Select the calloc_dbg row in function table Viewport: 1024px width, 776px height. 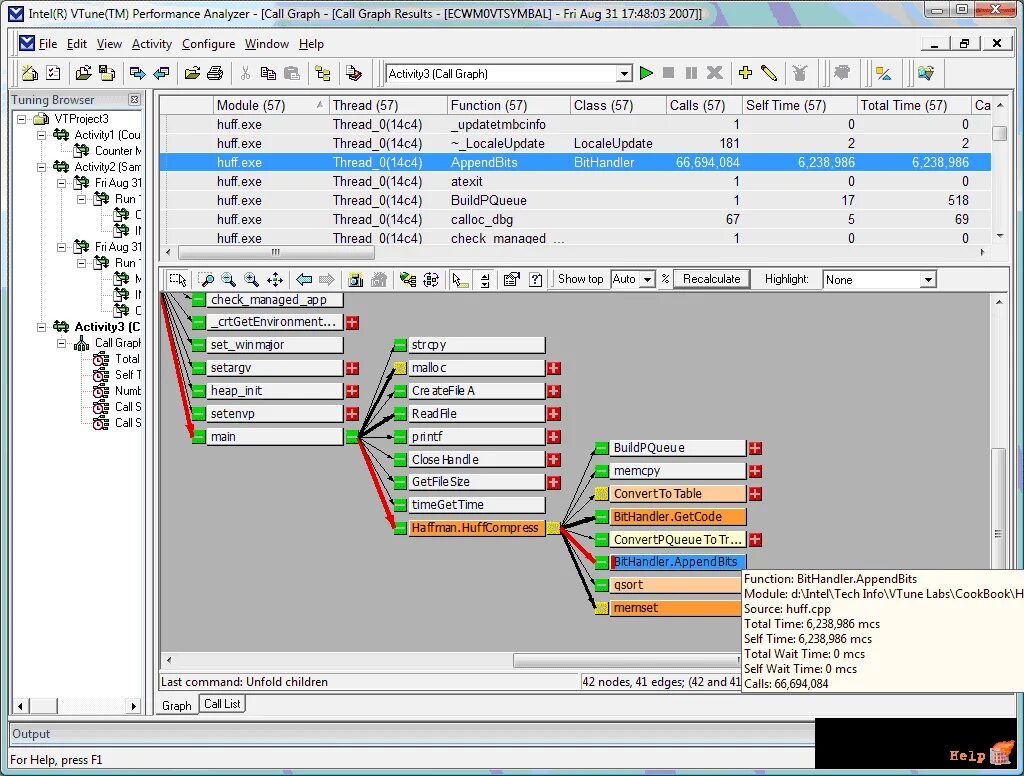[575, 219]
